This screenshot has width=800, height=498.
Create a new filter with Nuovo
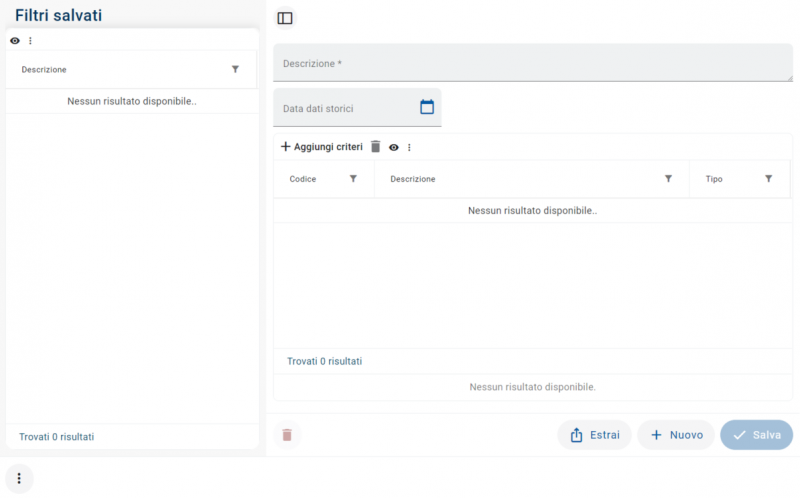click(676, 435)
